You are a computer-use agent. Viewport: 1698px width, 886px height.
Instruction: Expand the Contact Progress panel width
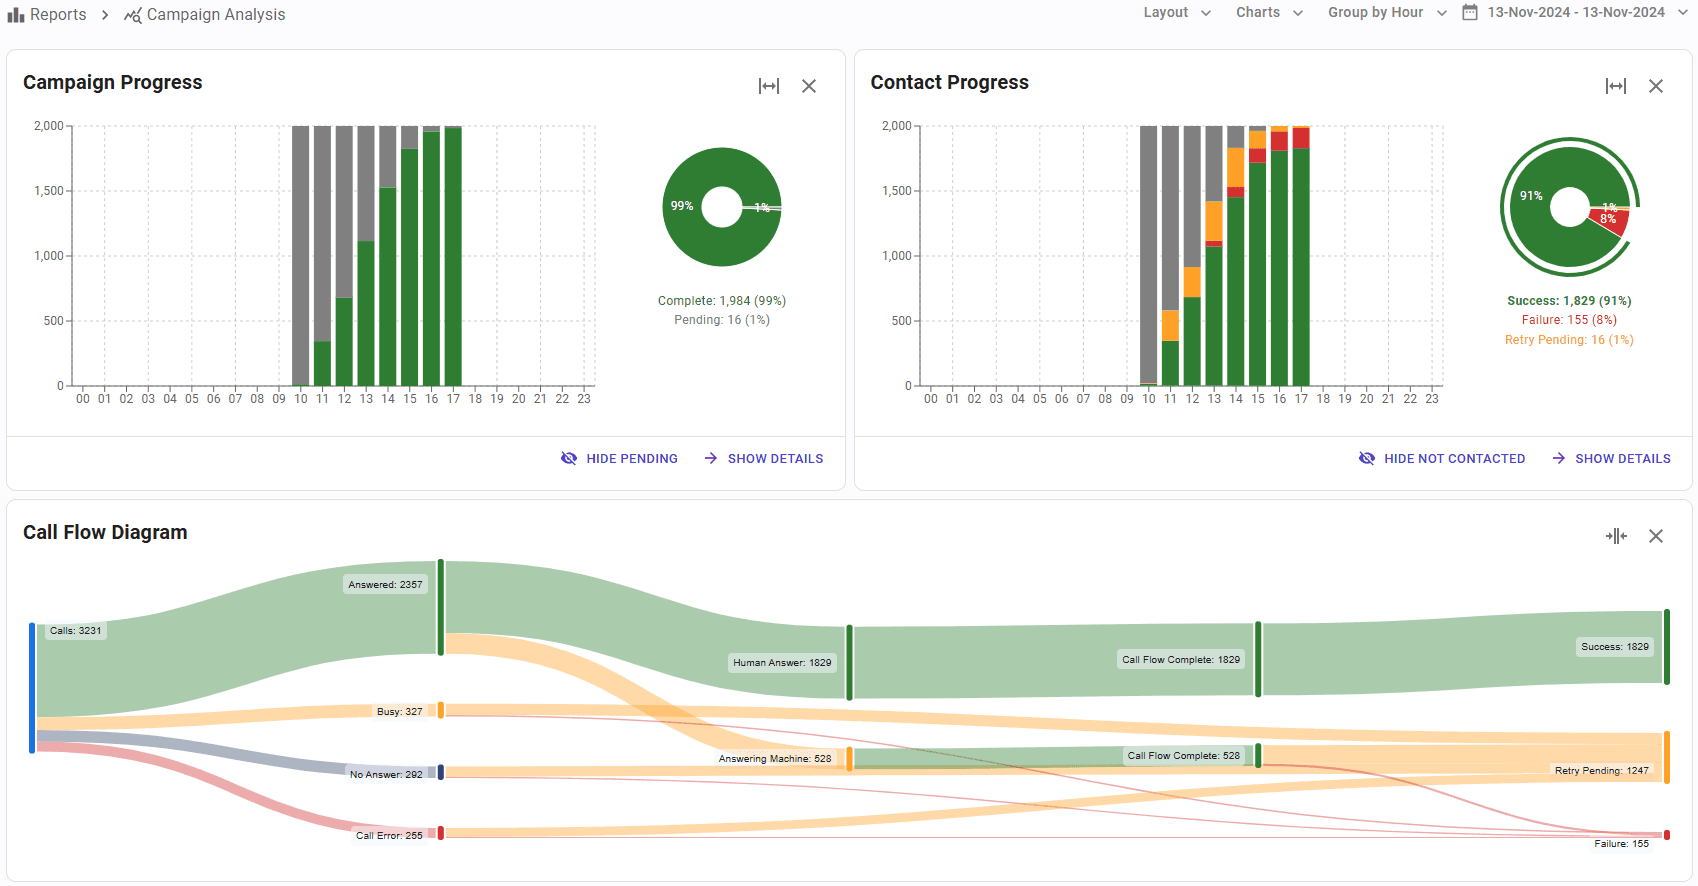click(1615, 86)
